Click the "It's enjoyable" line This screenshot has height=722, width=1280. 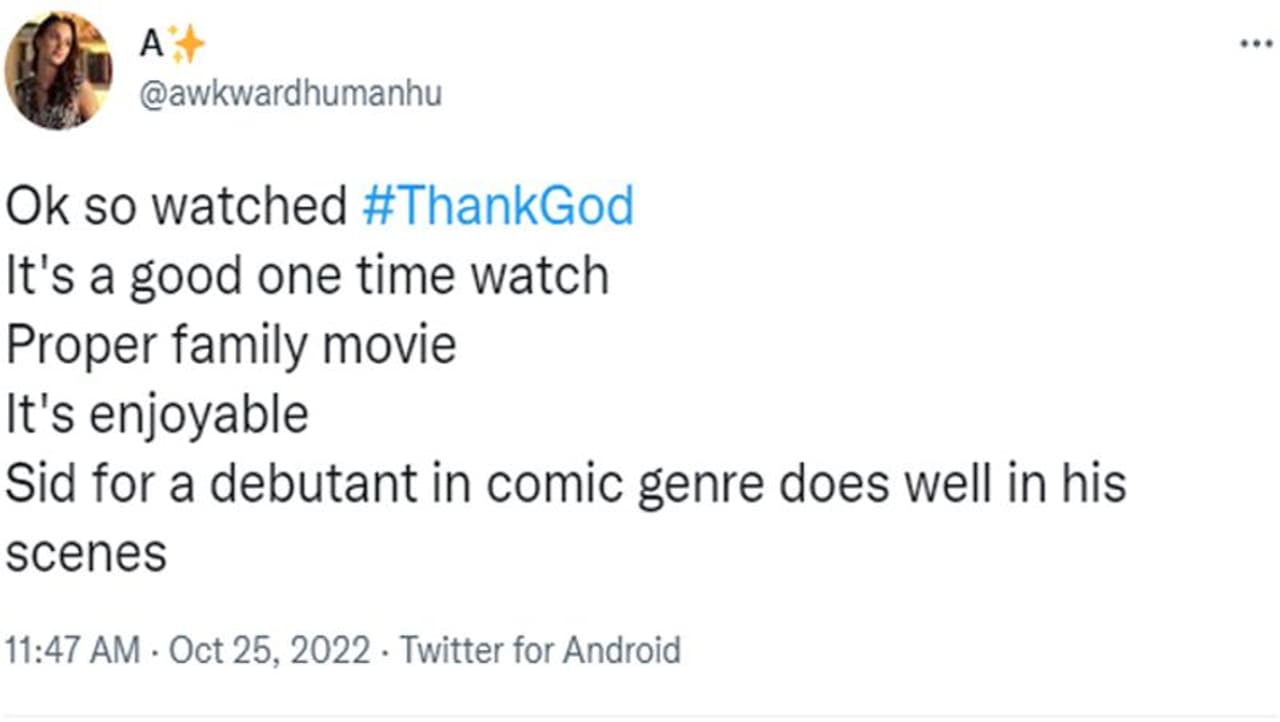coord(157,414)
